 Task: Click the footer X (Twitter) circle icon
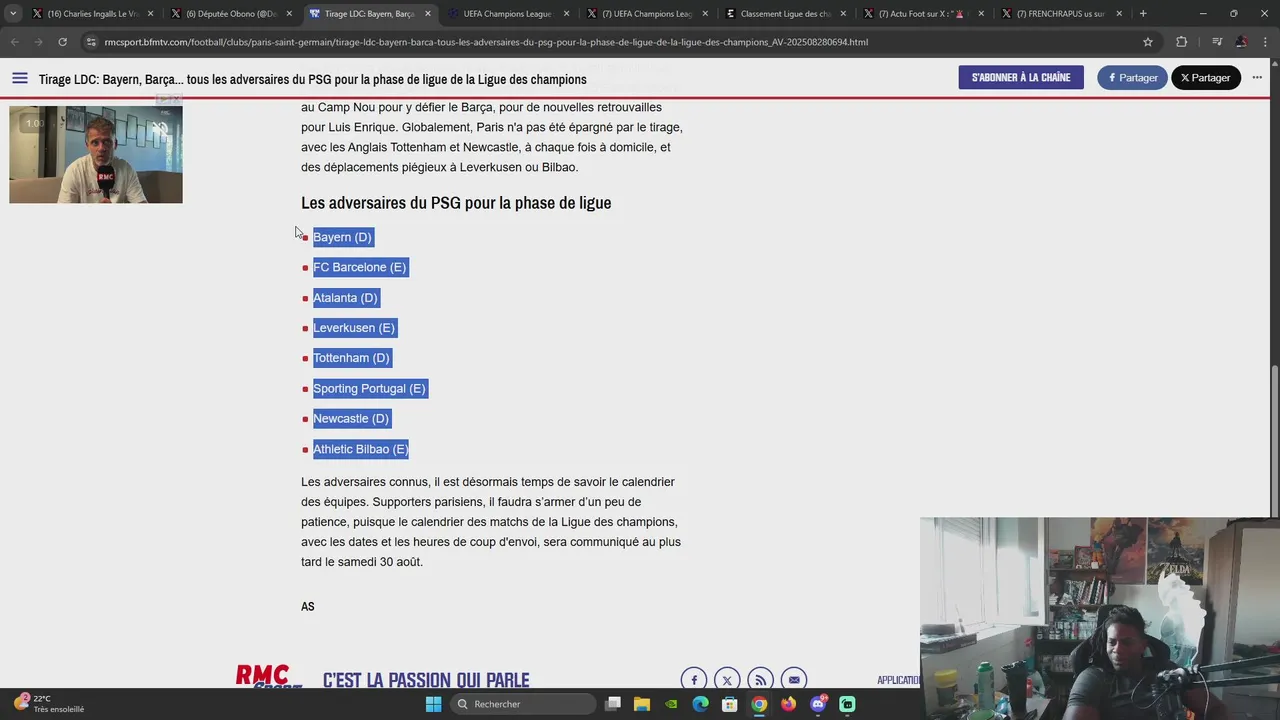[x=727, y=680]
